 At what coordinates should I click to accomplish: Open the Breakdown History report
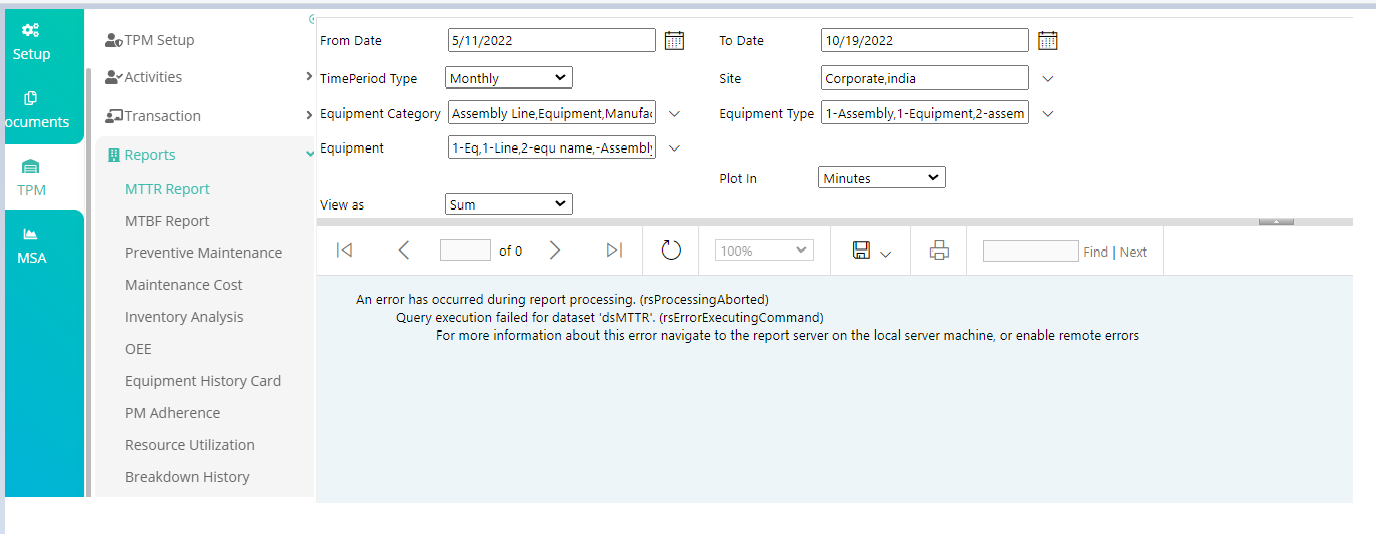pos(187,477)
